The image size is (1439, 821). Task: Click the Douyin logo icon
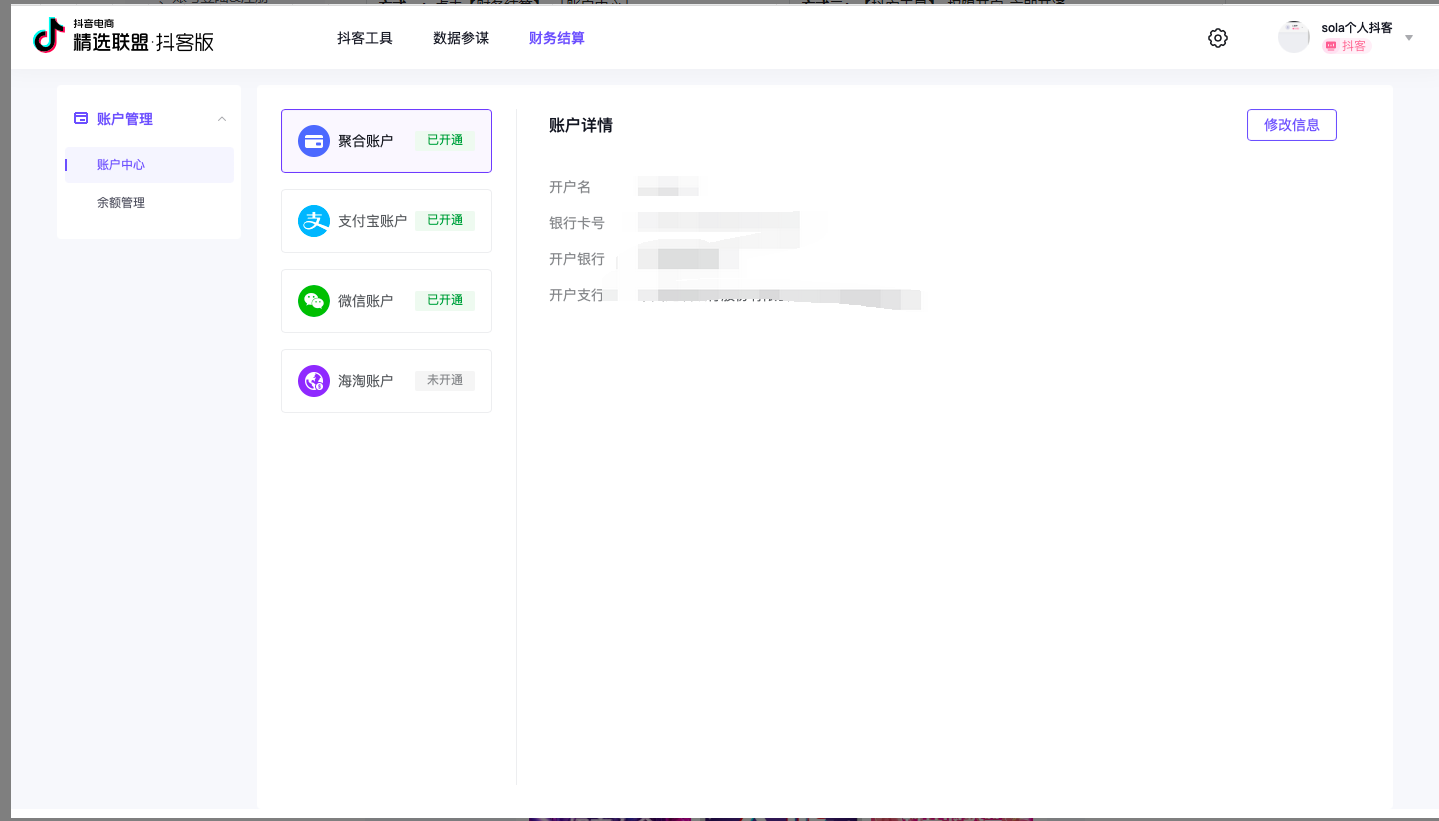click(x=48, y=36)
